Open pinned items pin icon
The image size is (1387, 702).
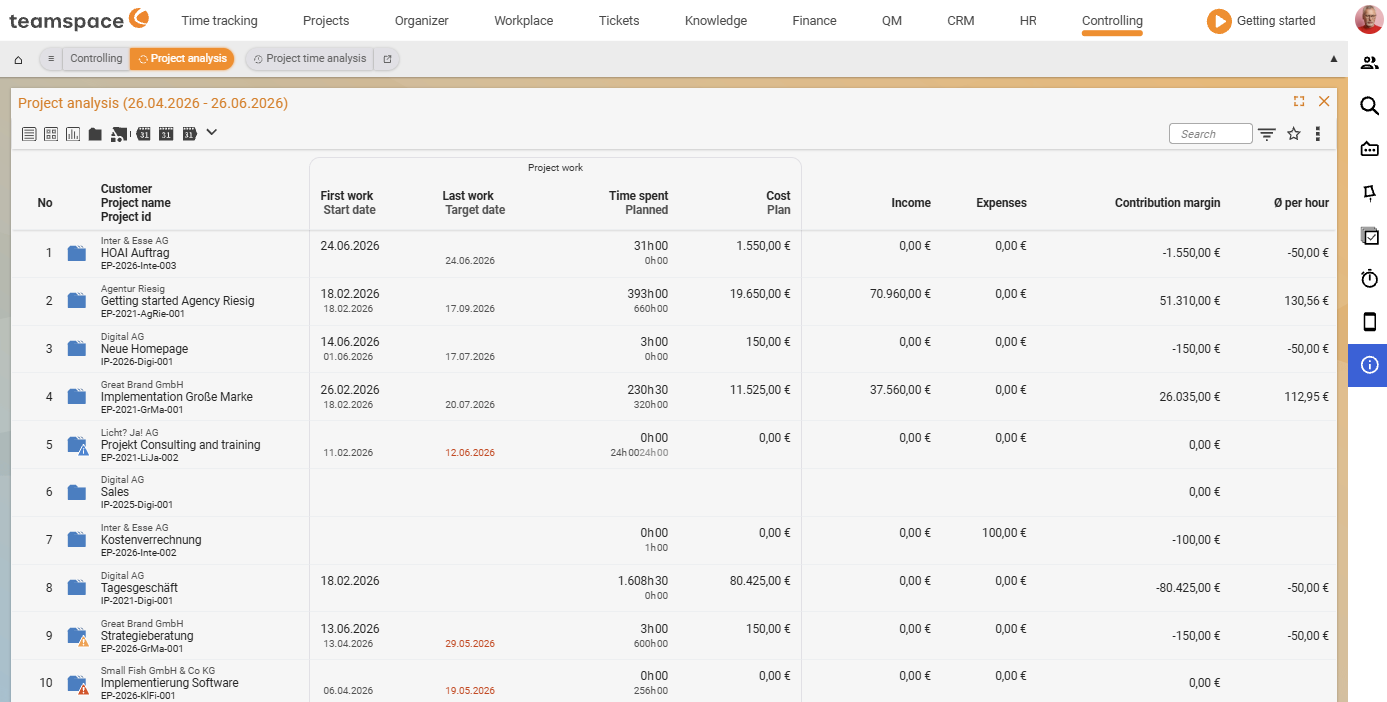(x=1370, y=193)
